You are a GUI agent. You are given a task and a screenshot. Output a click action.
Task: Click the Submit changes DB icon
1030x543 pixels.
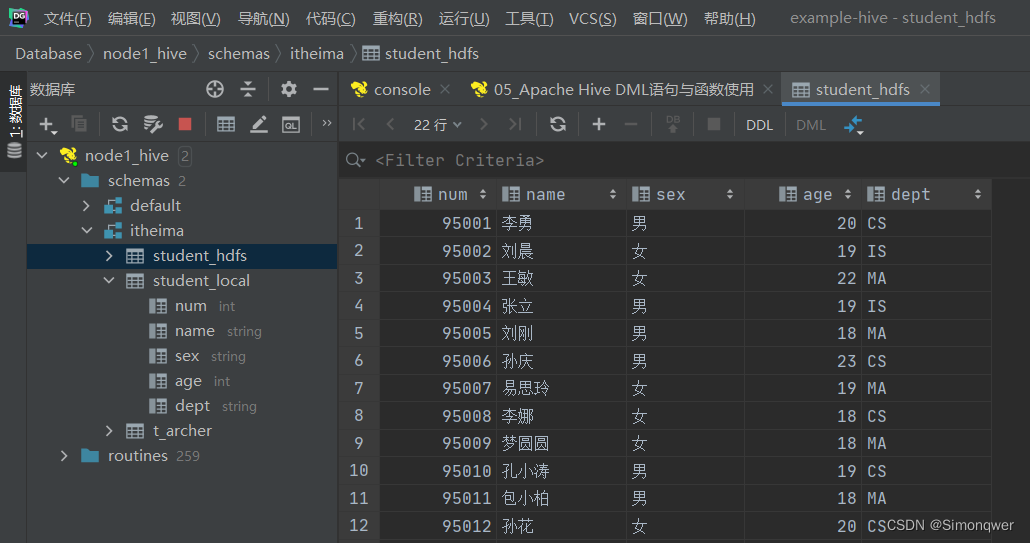click(673, 124)
